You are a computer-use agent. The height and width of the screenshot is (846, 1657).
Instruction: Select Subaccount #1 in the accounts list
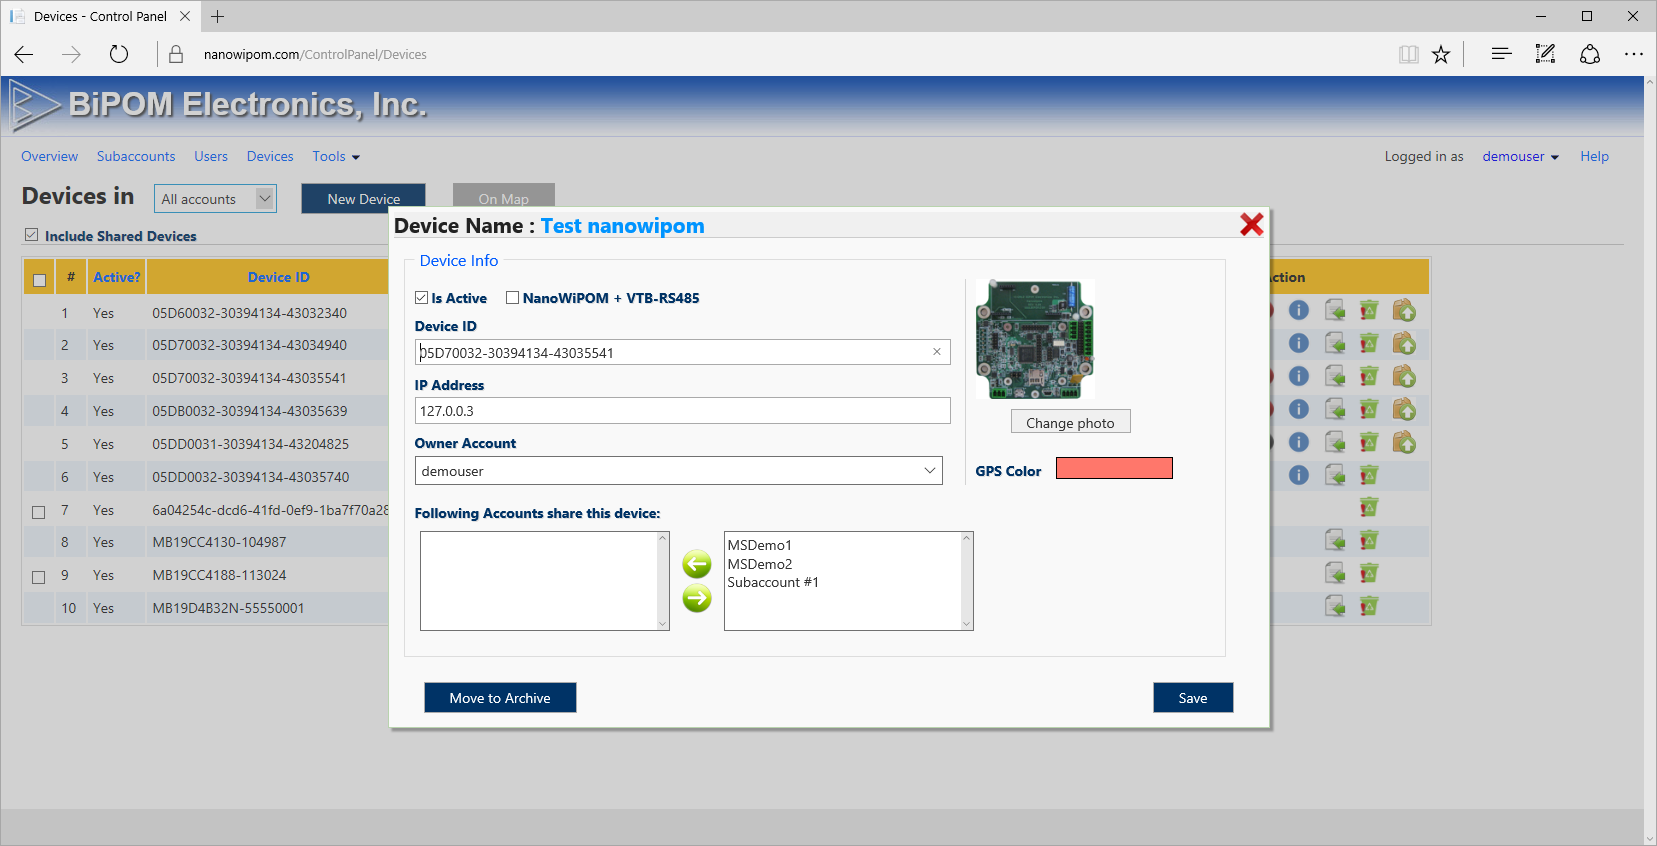773,582
